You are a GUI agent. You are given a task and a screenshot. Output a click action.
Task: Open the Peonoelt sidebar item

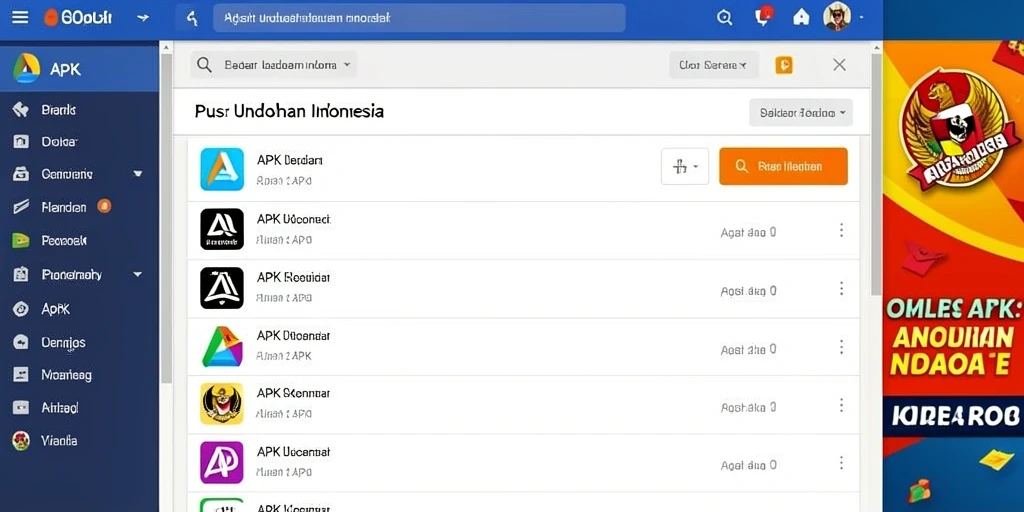pyautogui.click(x=64, y=240)
